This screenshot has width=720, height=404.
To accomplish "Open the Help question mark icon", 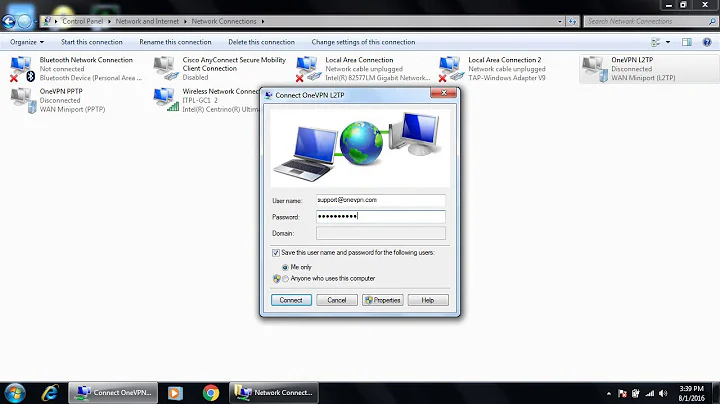I will click(707, 42).
